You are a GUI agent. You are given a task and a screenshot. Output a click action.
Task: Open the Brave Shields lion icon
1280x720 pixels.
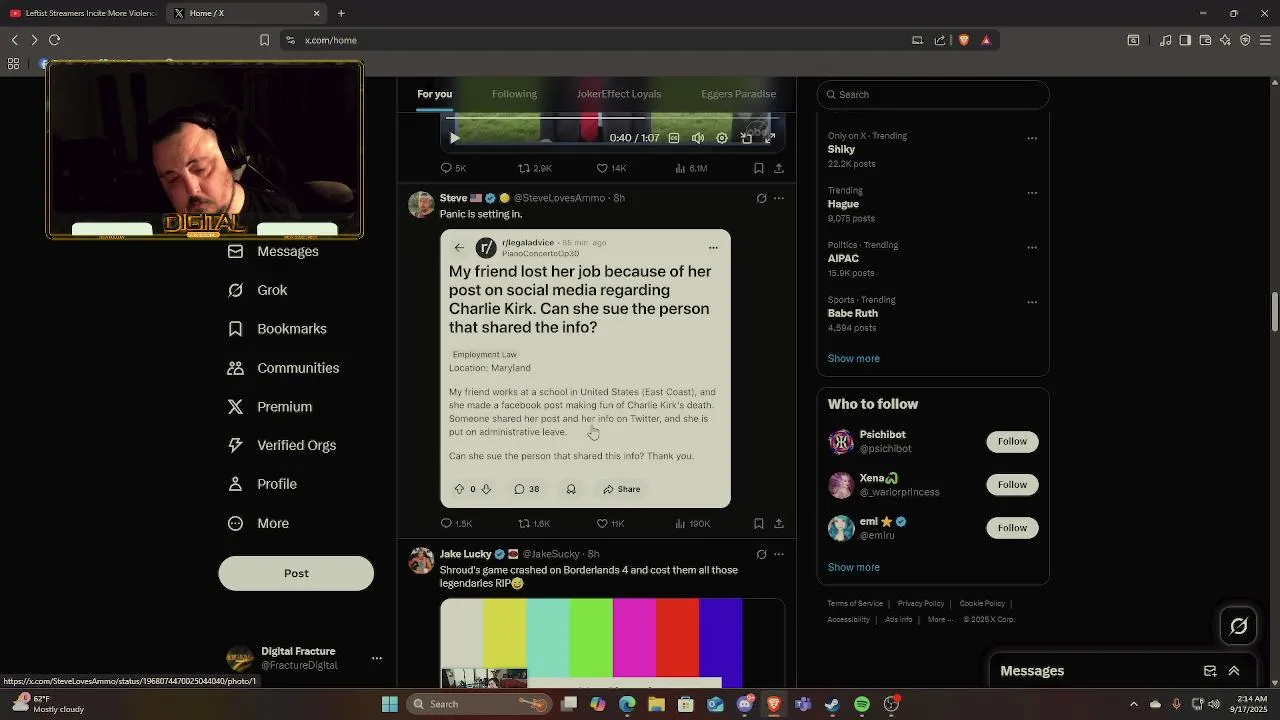[964, 40]
